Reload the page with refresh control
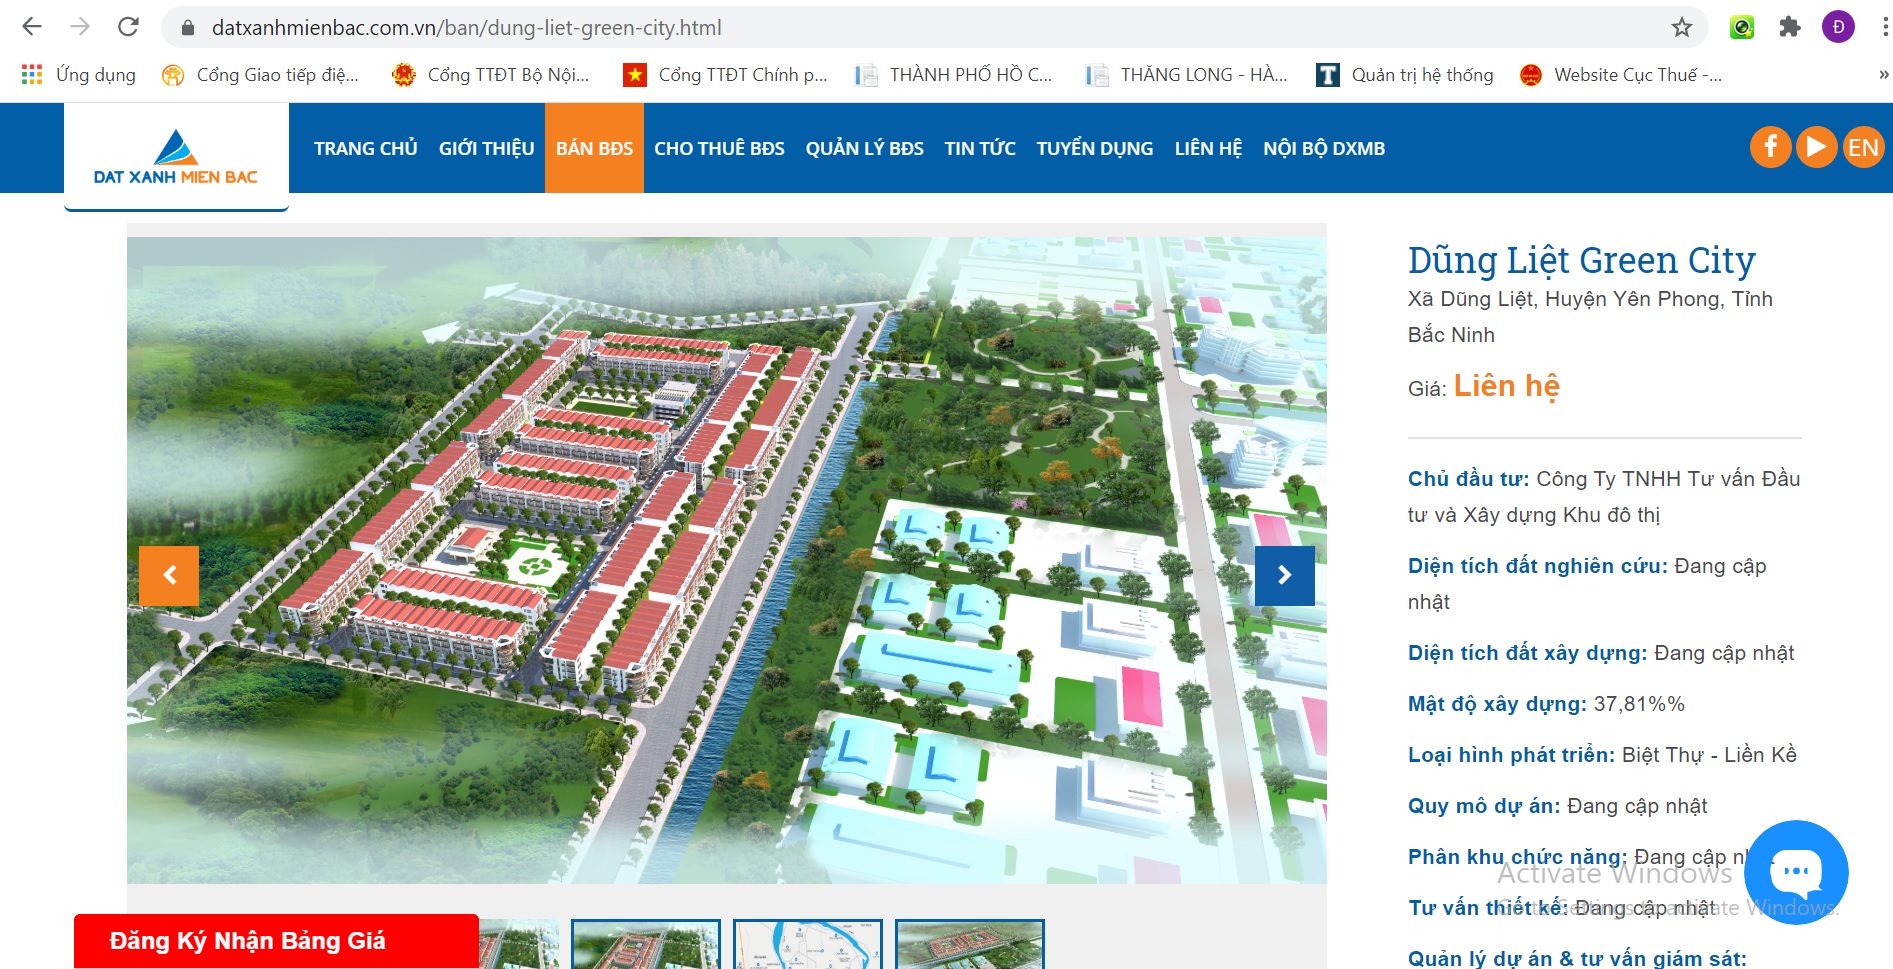This screenshot has height=969, width=1893. tap(129, 28)
